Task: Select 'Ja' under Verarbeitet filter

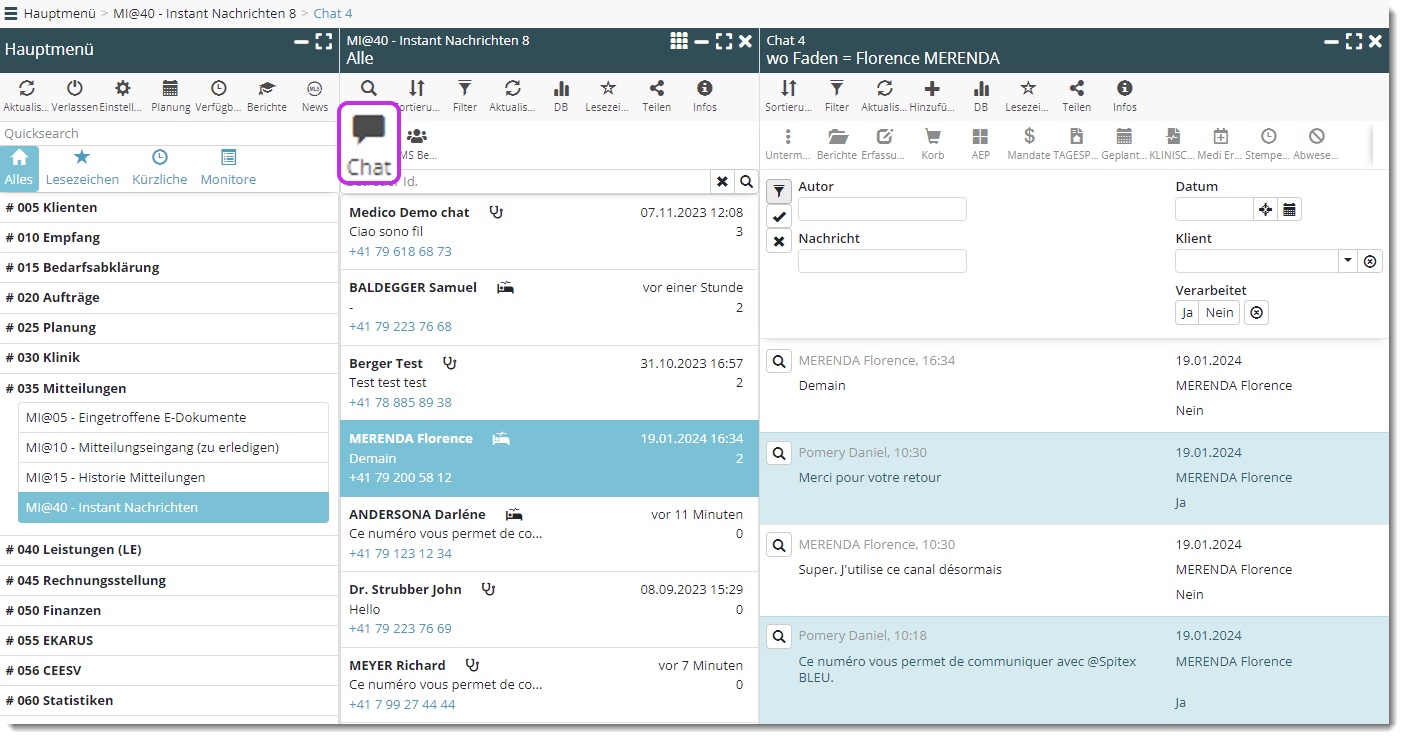Action: pyautogui.click(x=1187, y=313)
